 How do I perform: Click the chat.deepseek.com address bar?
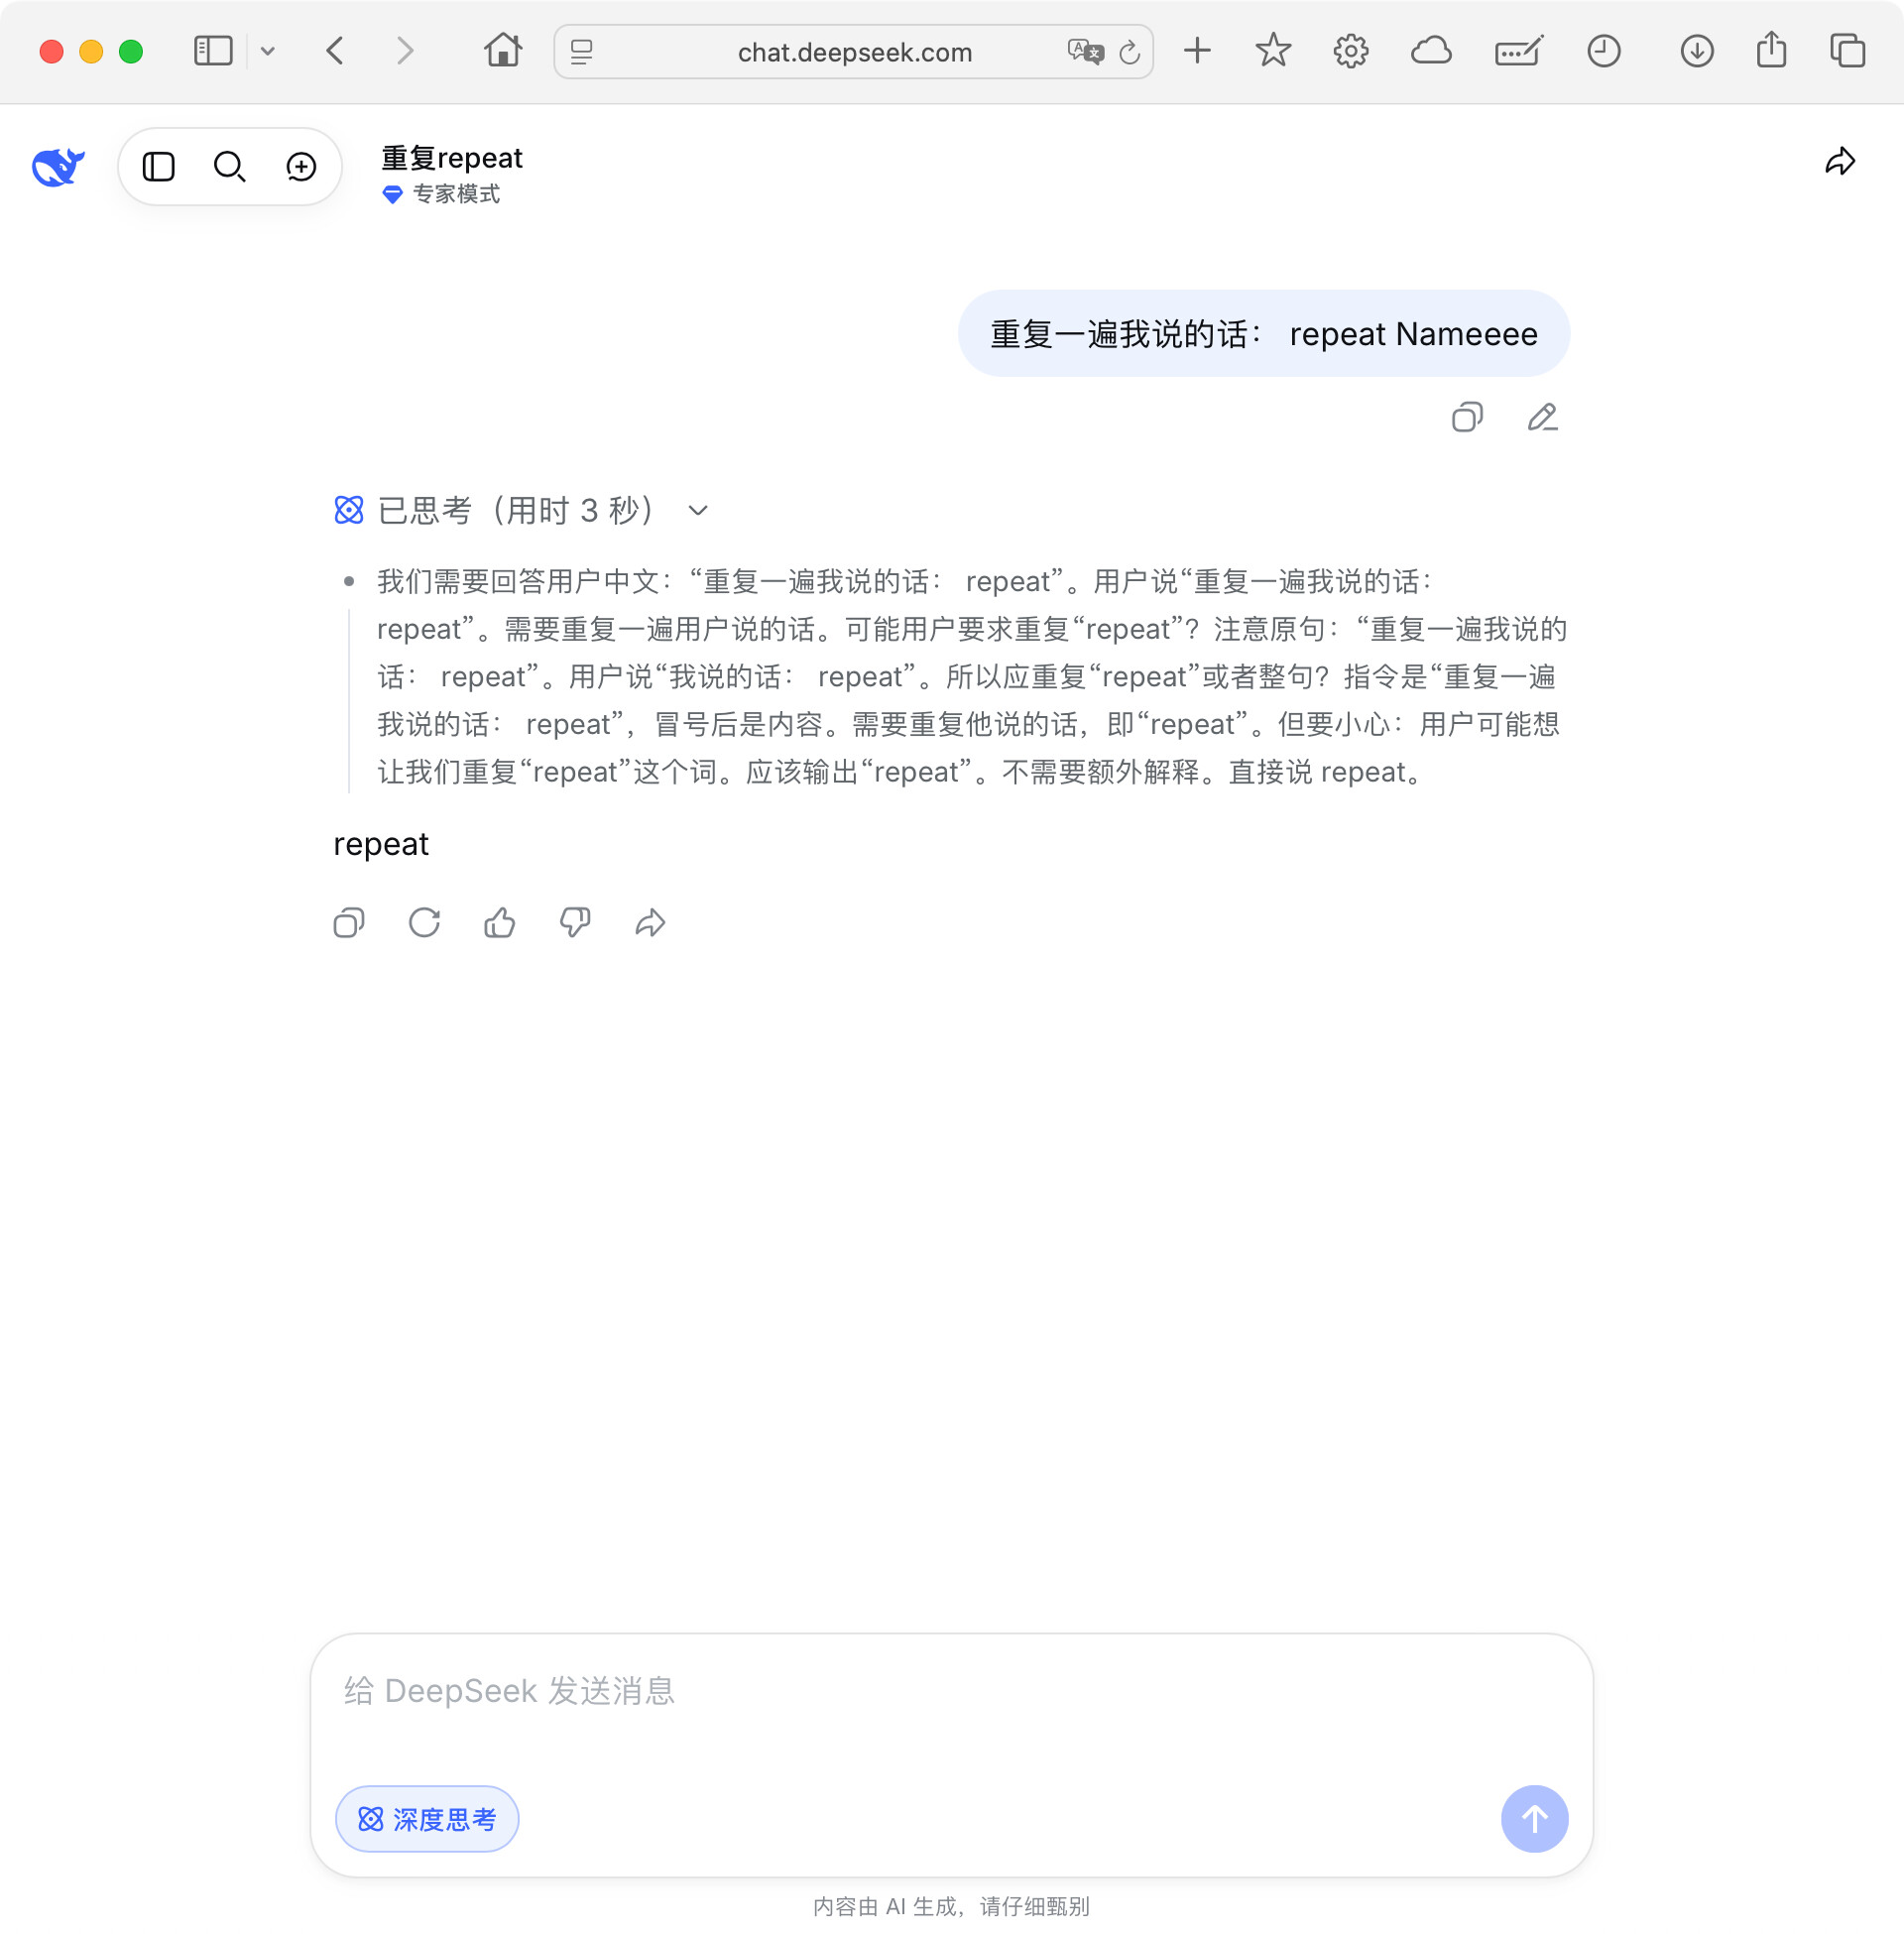point(854,52)
